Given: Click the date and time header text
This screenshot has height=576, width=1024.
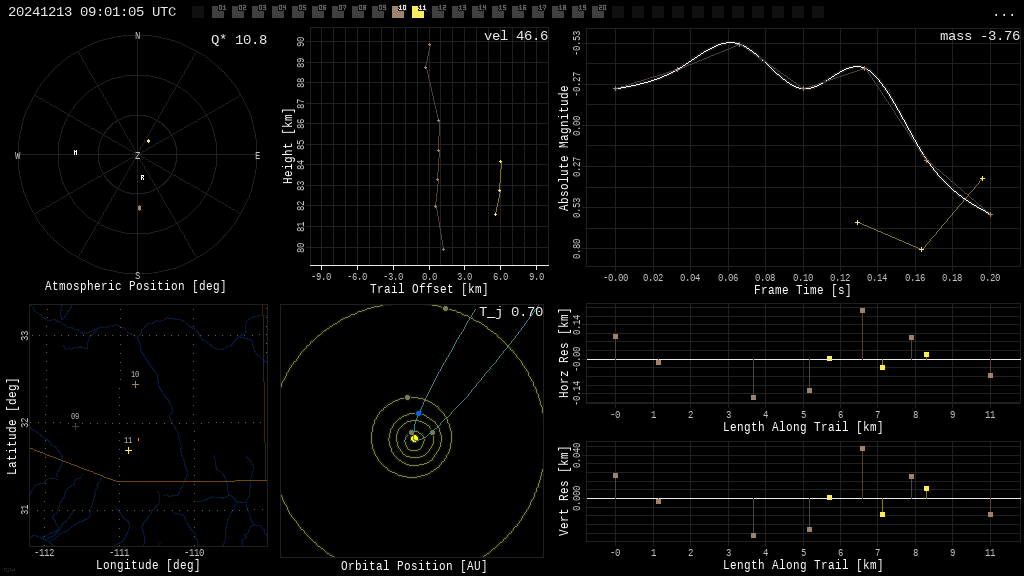Looking at the screenshot, I should click(x=92, y=12).
